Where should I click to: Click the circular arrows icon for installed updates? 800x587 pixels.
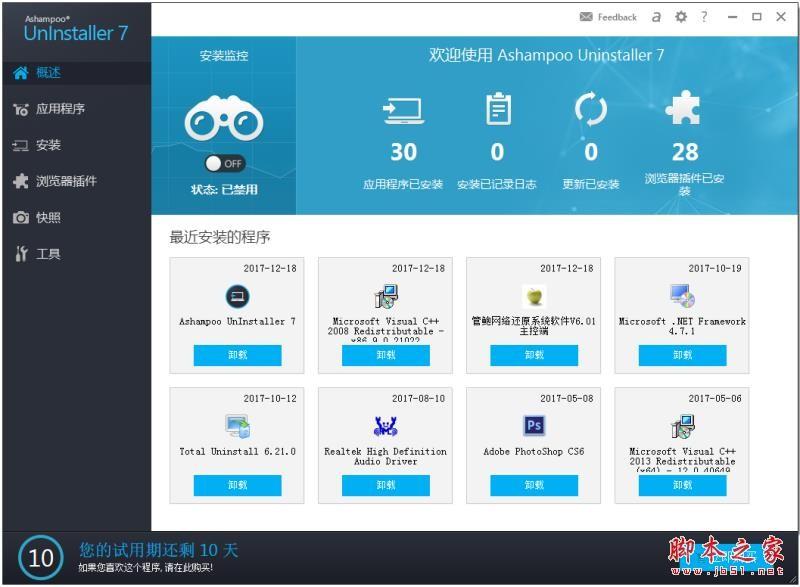click(590, 108)
